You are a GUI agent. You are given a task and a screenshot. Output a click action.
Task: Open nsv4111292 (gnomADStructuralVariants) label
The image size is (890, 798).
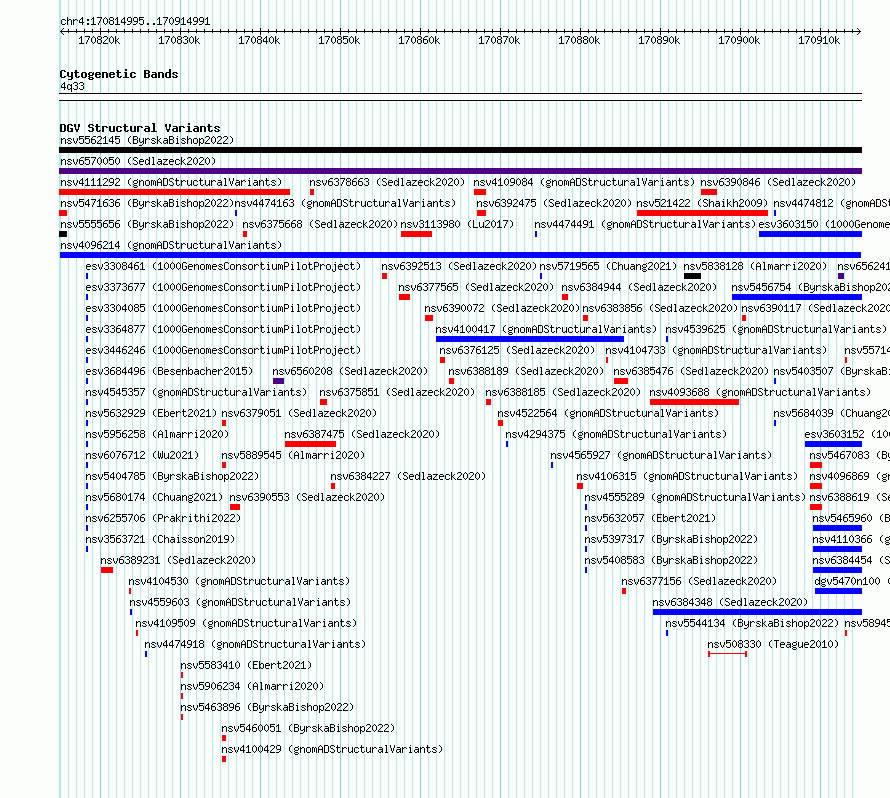[171, 182]
